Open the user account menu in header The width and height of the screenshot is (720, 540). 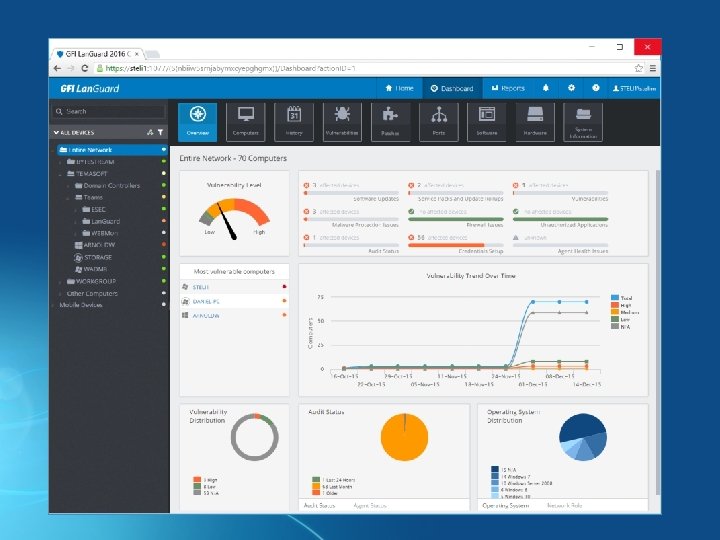(x=634, y=88)
